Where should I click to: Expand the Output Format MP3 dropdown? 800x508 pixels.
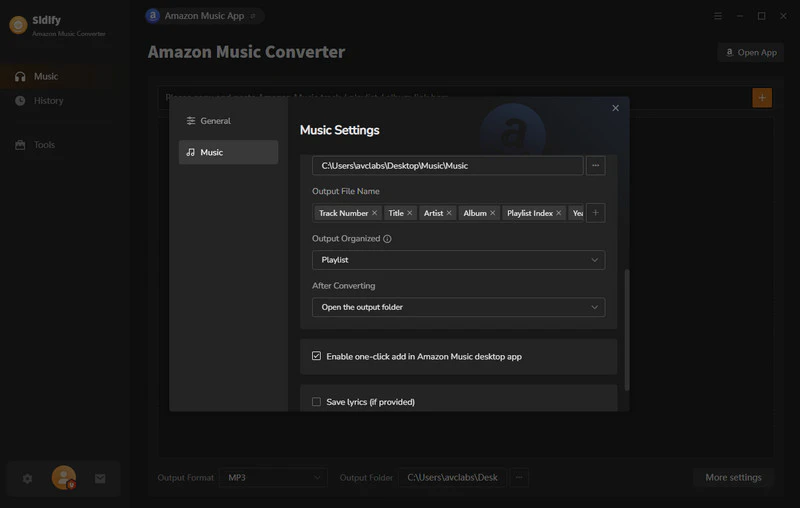[x=273, y=477]
